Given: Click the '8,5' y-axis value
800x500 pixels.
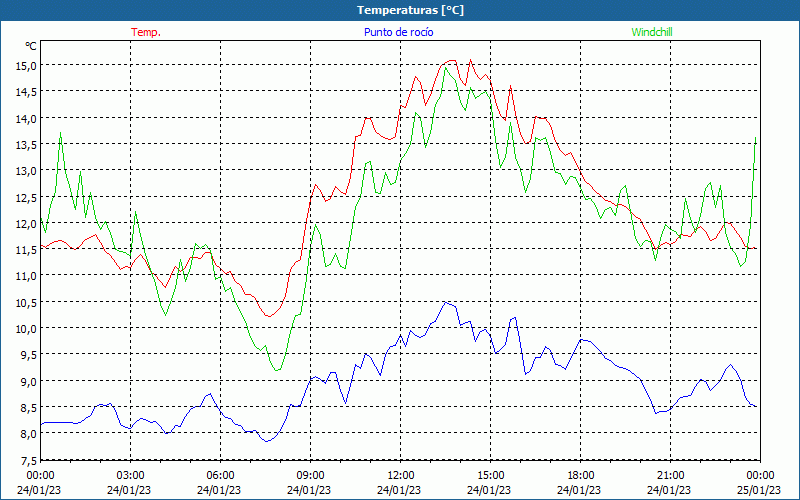Looking at the screenshot, I should [29, 408].
